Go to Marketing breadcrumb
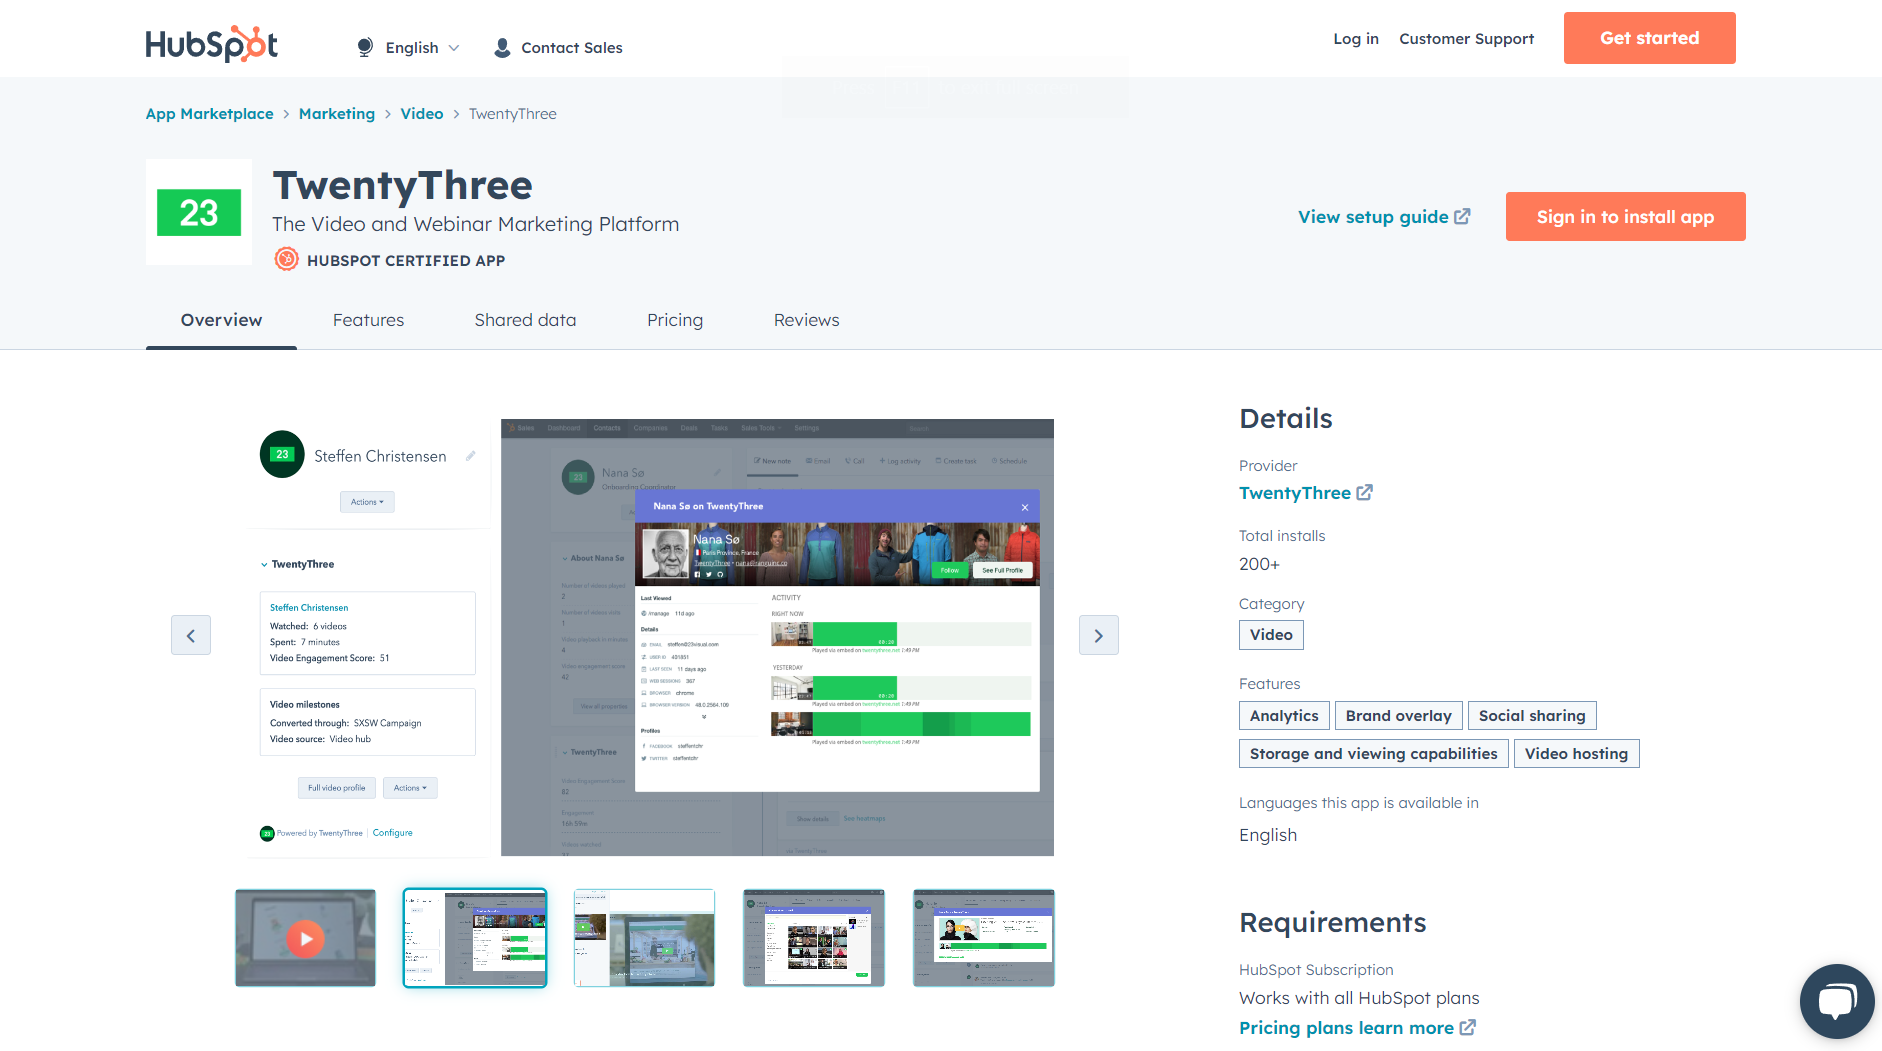The height and width of the screenshot is (1051, 1882). [337, 114]
